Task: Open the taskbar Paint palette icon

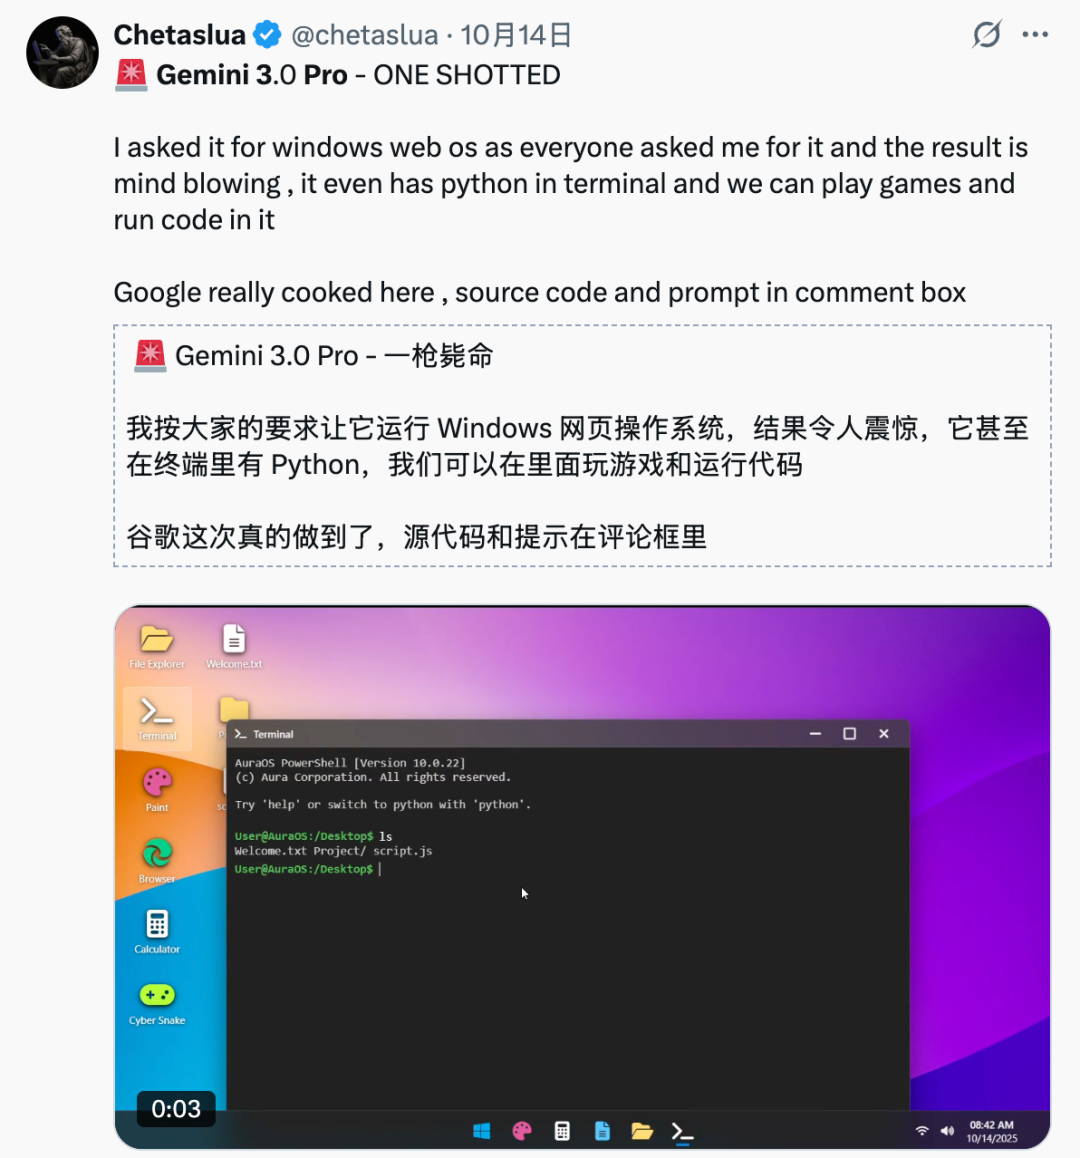Action: click(x=522, y=1131)
